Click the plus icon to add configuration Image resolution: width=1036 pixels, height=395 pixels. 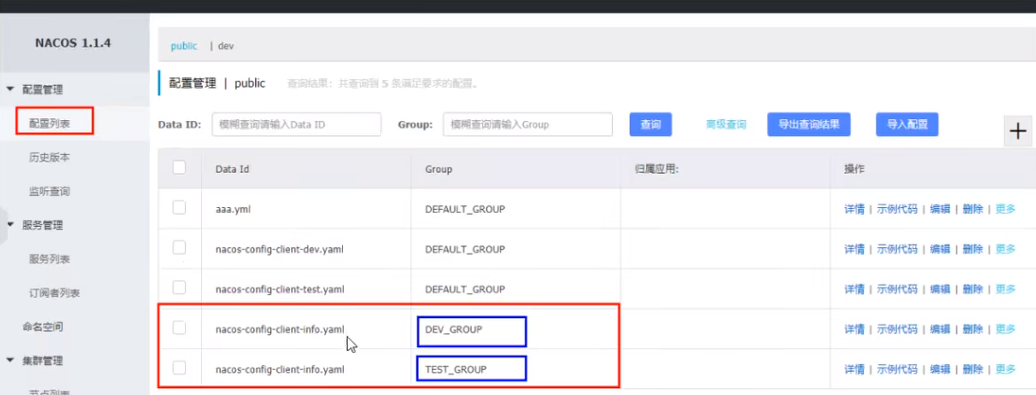tap(1018, 131)
